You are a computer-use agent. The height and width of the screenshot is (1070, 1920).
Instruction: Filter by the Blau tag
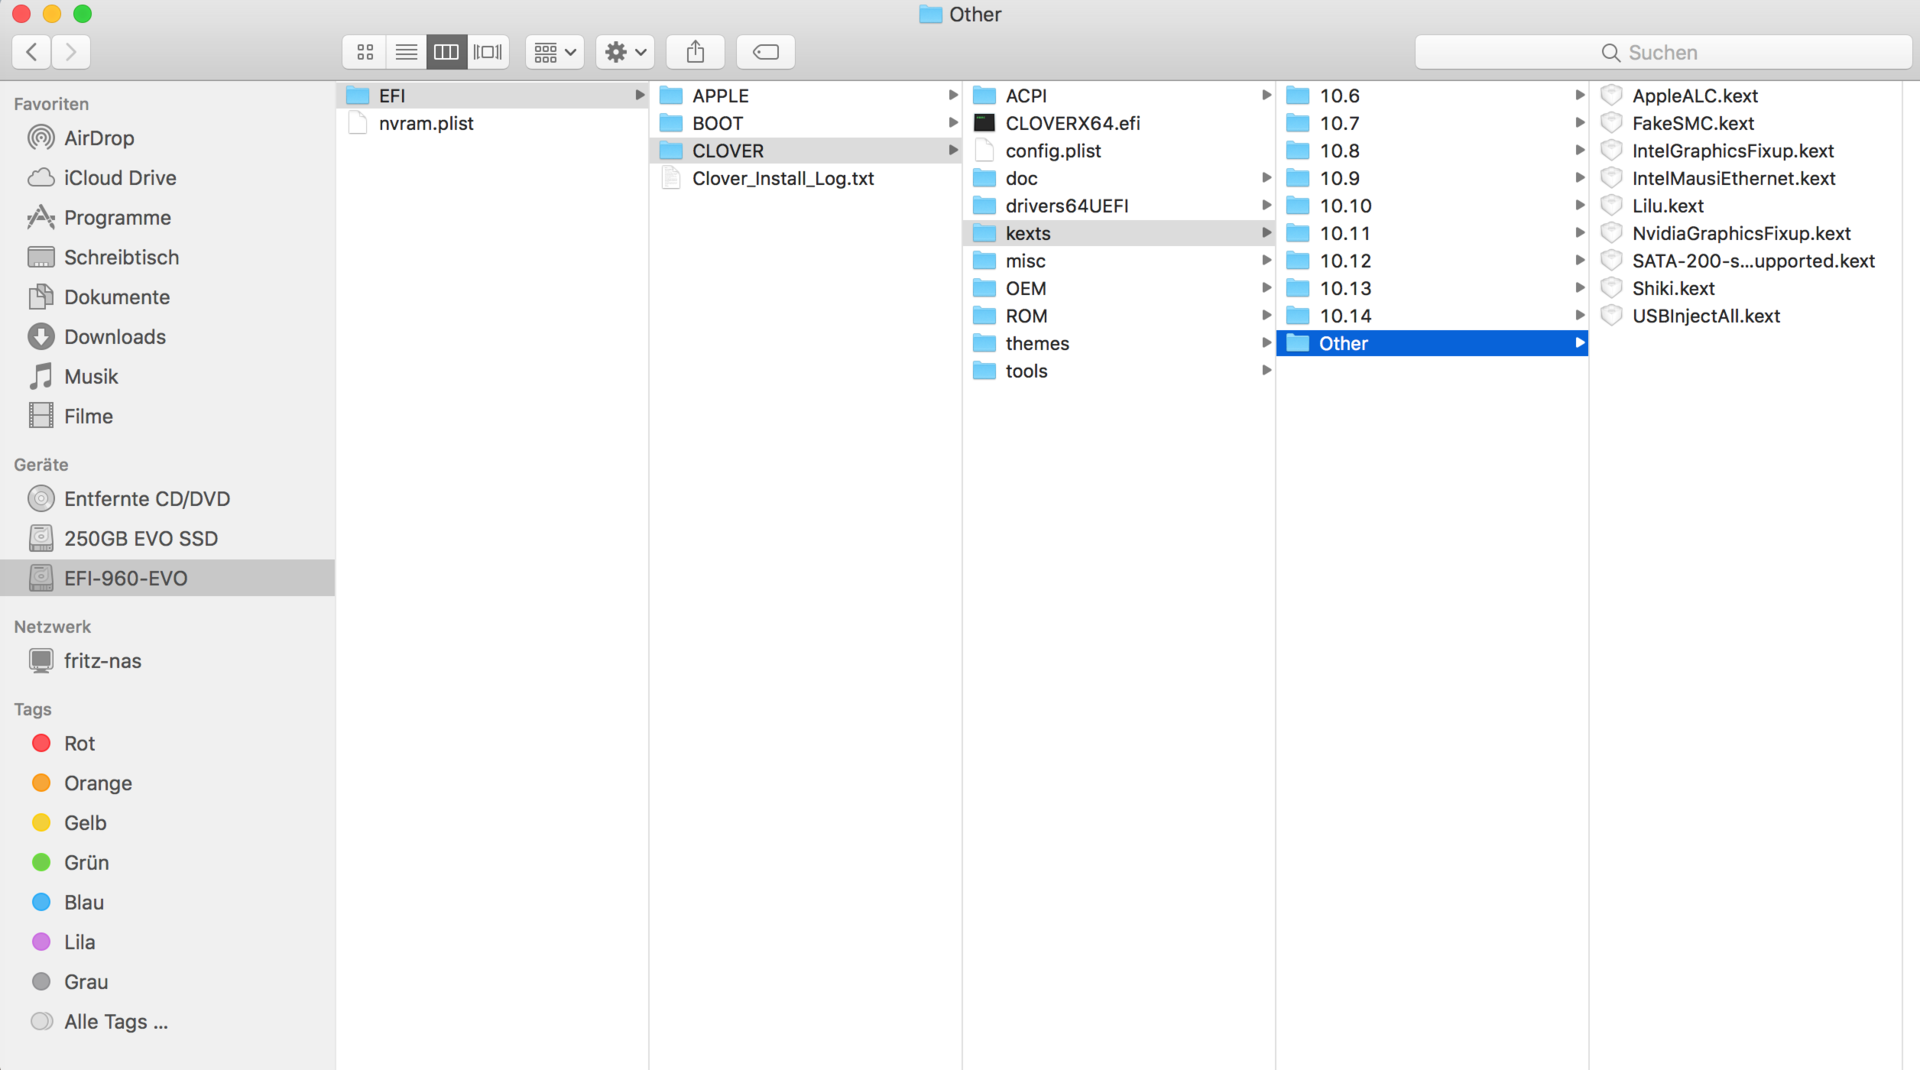pos(168,903)
